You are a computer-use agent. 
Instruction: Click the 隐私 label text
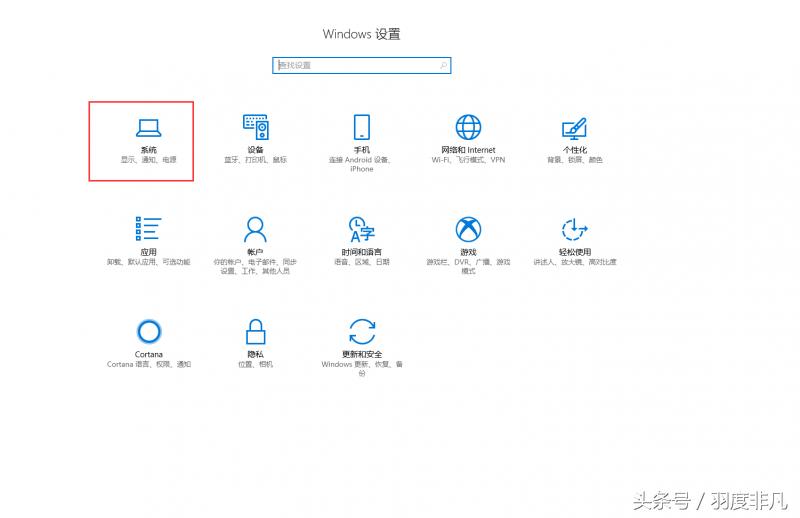click(x=256, y=354)
